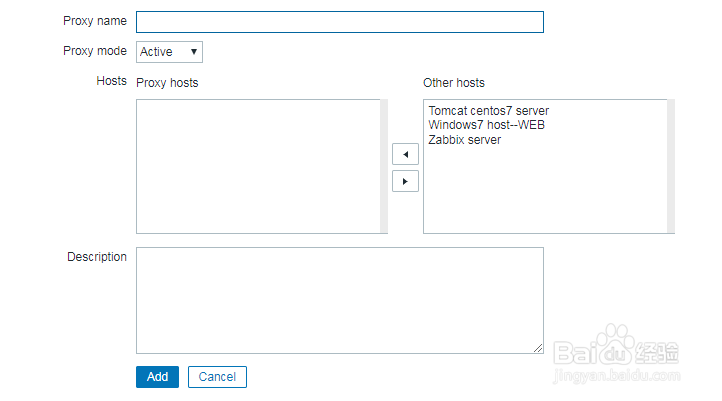The image size is (722, 401).
Task: Select Tomcat centos7 server in Other hosts
Action: (488, 111)
